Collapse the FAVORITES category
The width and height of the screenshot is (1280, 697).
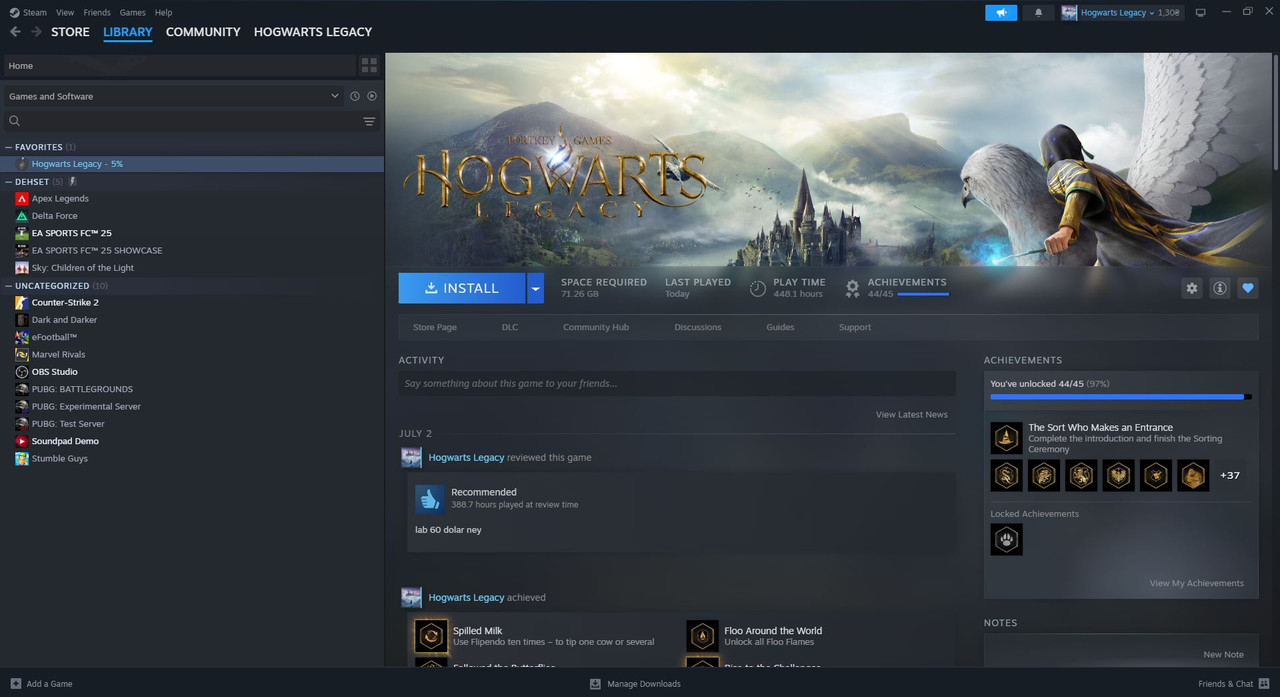[9, 147]
